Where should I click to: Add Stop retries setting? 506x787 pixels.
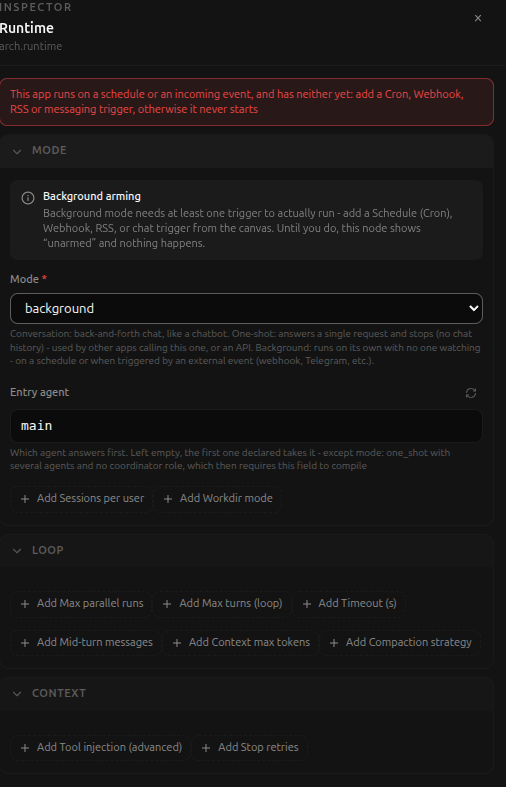249,747
